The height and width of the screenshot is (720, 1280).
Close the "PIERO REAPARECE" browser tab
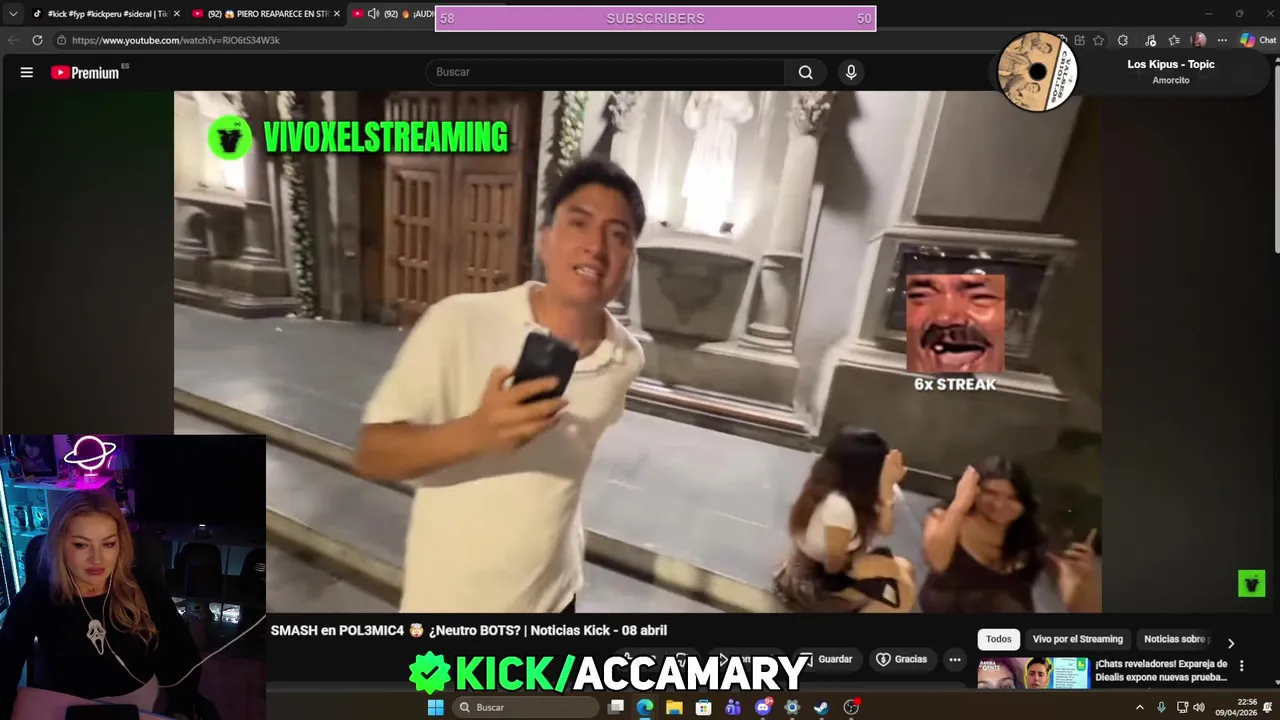[x=337, y=14]
